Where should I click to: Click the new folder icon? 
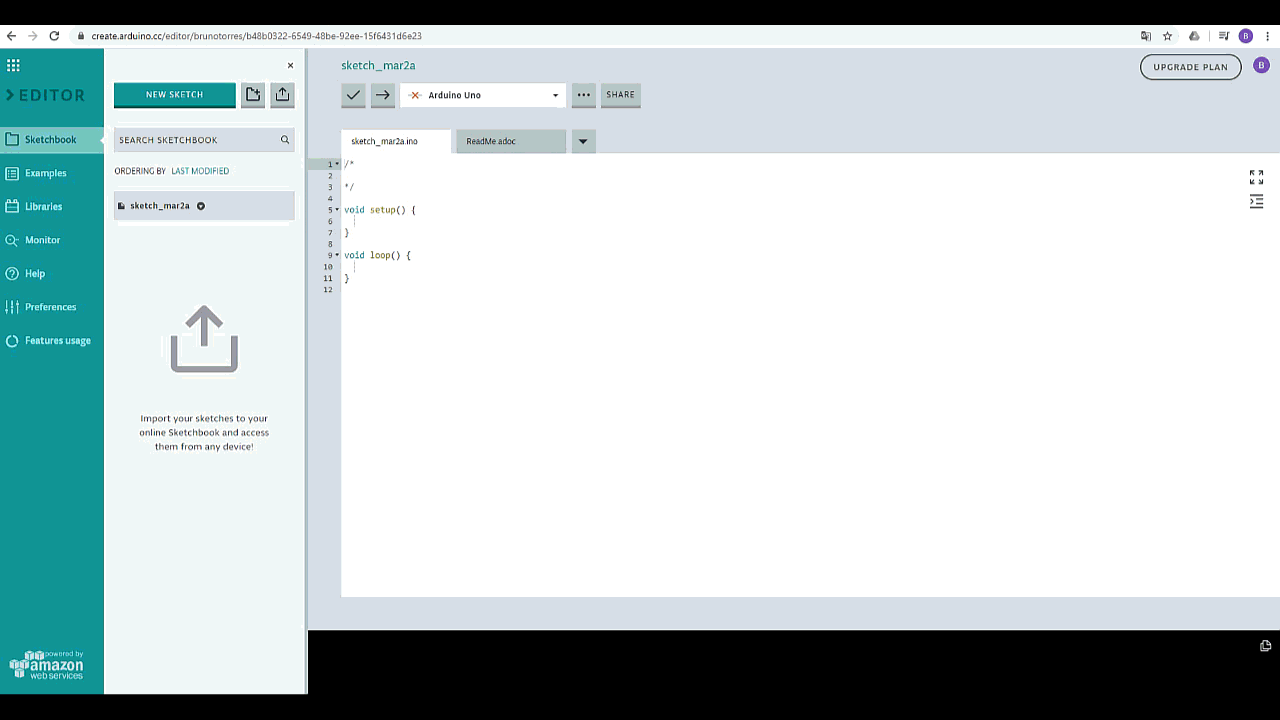pyautogui.click(x=253, y=94)
